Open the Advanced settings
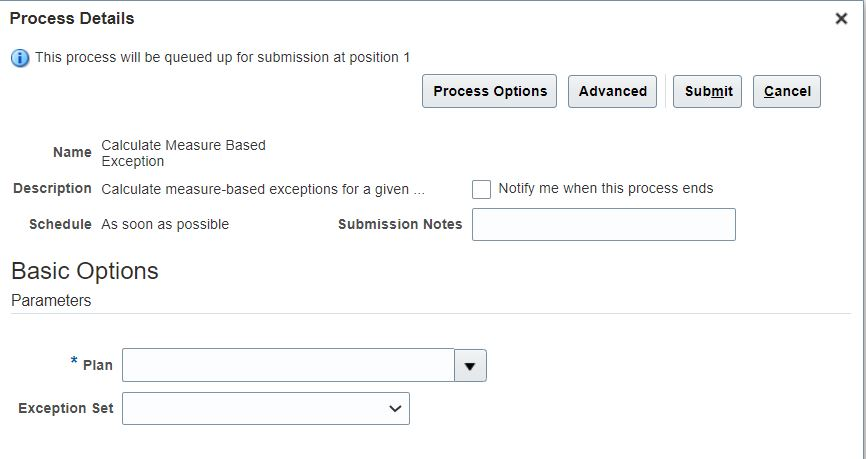The image size is (866, 459). [x=612, y=91]
